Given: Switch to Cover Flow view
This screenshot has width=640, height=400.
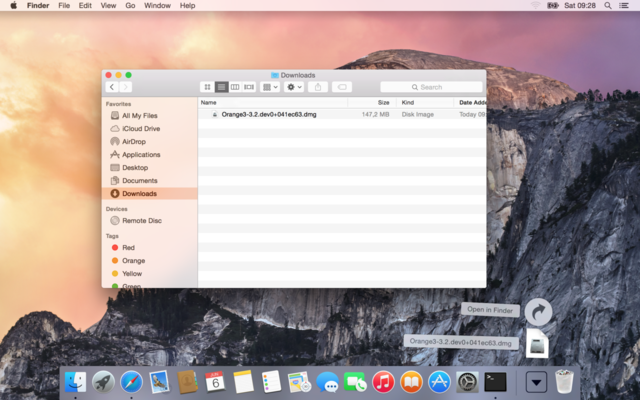Looking at the screenshot, I should click(x=249, y=87).
